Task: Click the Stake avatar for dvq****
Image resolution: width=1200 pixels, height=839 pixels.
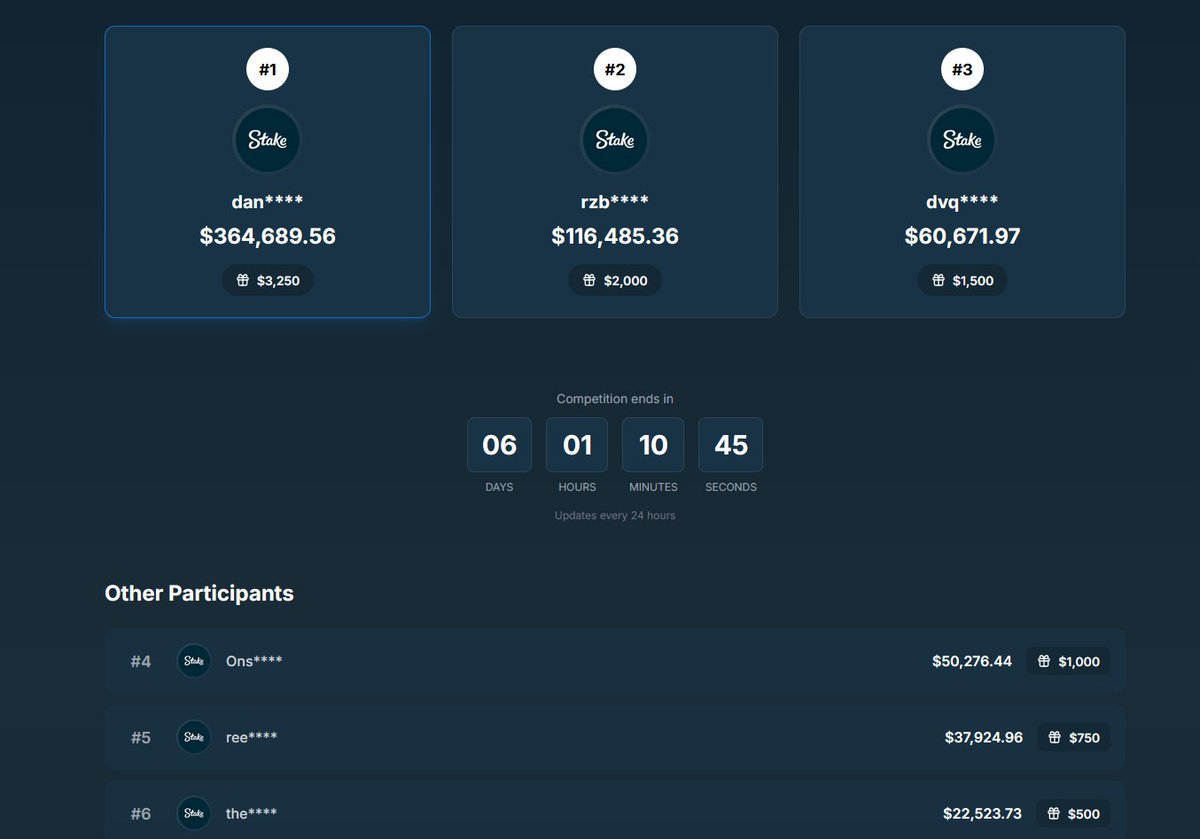Action: pyautogui.click(x=962, y=140)
